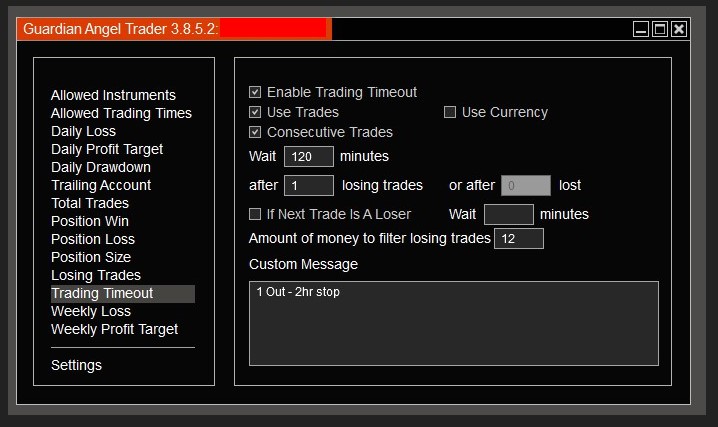Check the If Next Trade Is A Loser box
This screenshot has height=427, width=718.
pos(255,214)
